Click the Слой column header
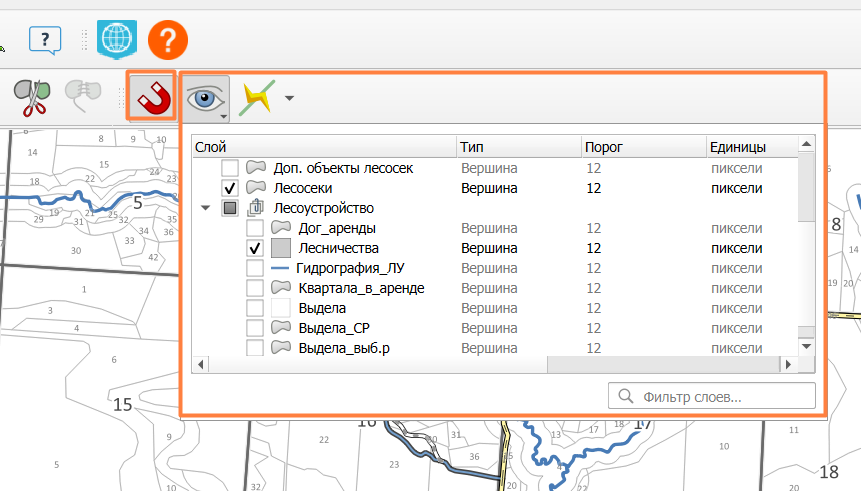This screenshot has height=491, width=861. 324,147
